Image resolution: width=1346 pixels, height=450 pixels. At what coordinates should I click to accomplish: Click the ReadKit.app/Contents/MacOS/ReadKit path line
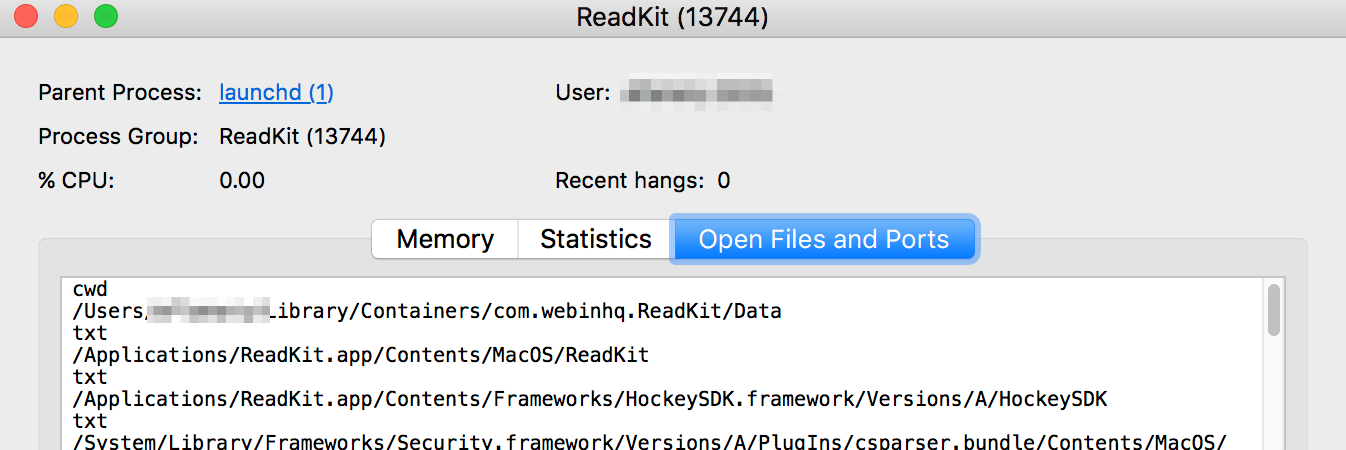[x=361, y=354]
